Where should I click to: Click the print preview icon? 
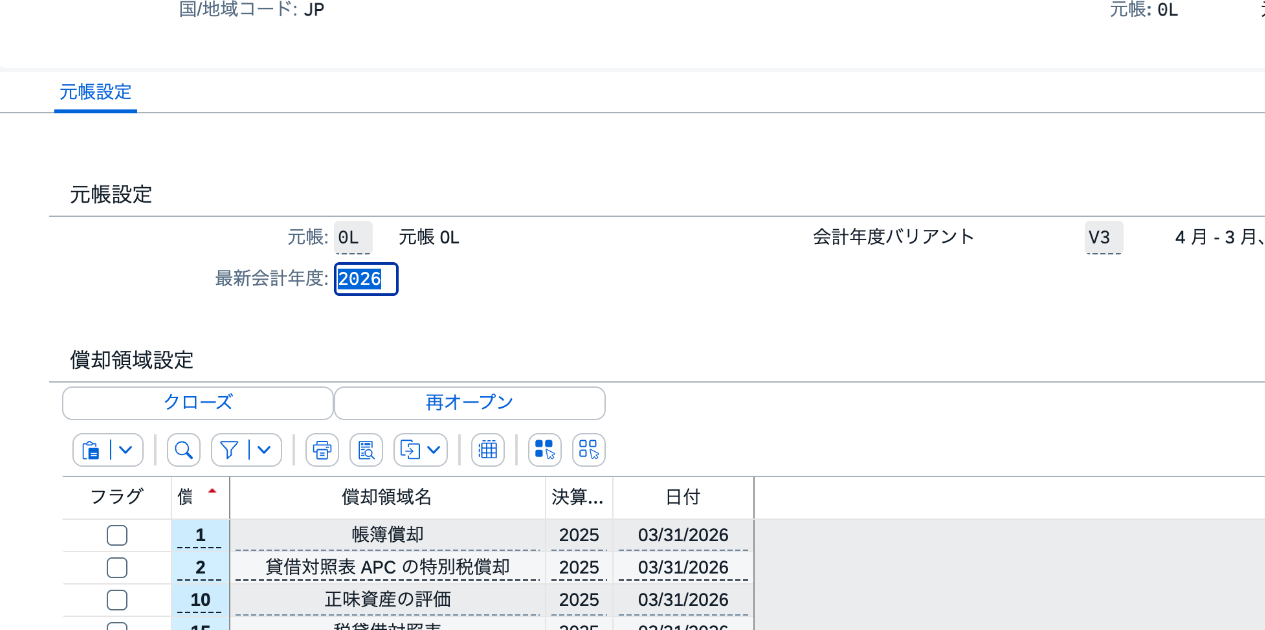tap(366, 450)
